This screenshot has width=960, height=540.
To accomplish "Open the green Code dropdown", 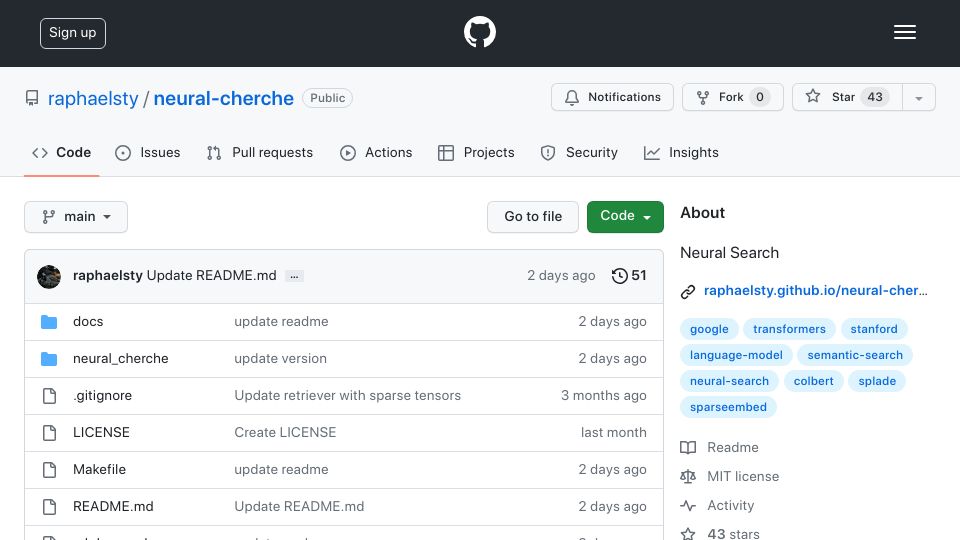I will point(625,217).
